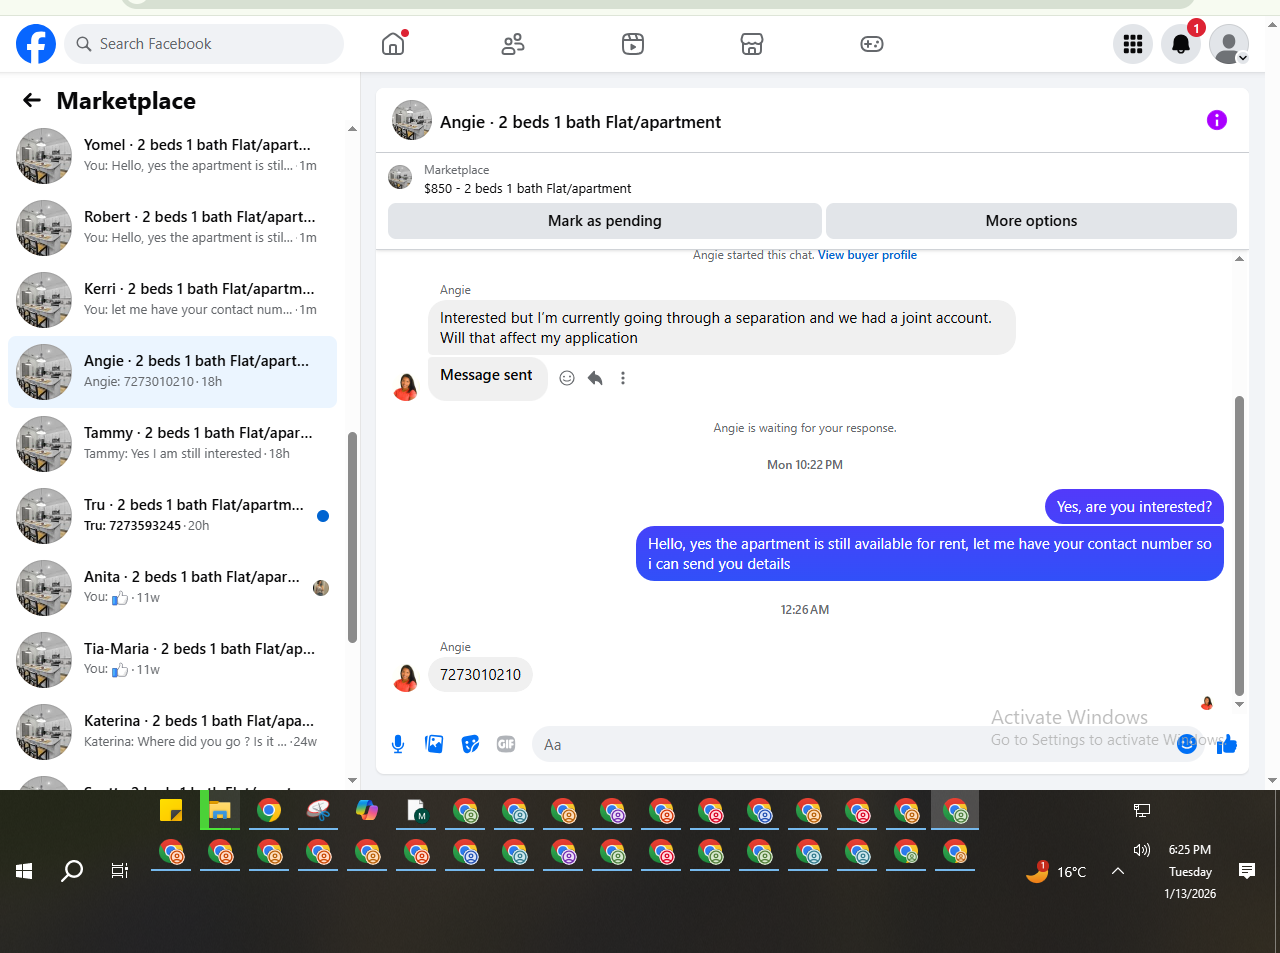Click the Facebook logo icon
The height and width of the screenshot is (953, 1280).
(36, 44)
